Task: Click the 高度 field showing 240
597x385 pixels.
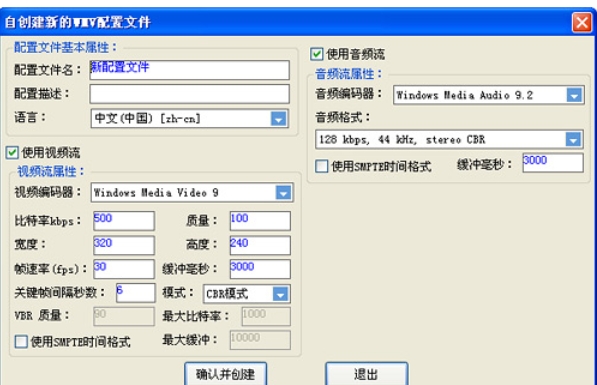Action: [260, 245]
